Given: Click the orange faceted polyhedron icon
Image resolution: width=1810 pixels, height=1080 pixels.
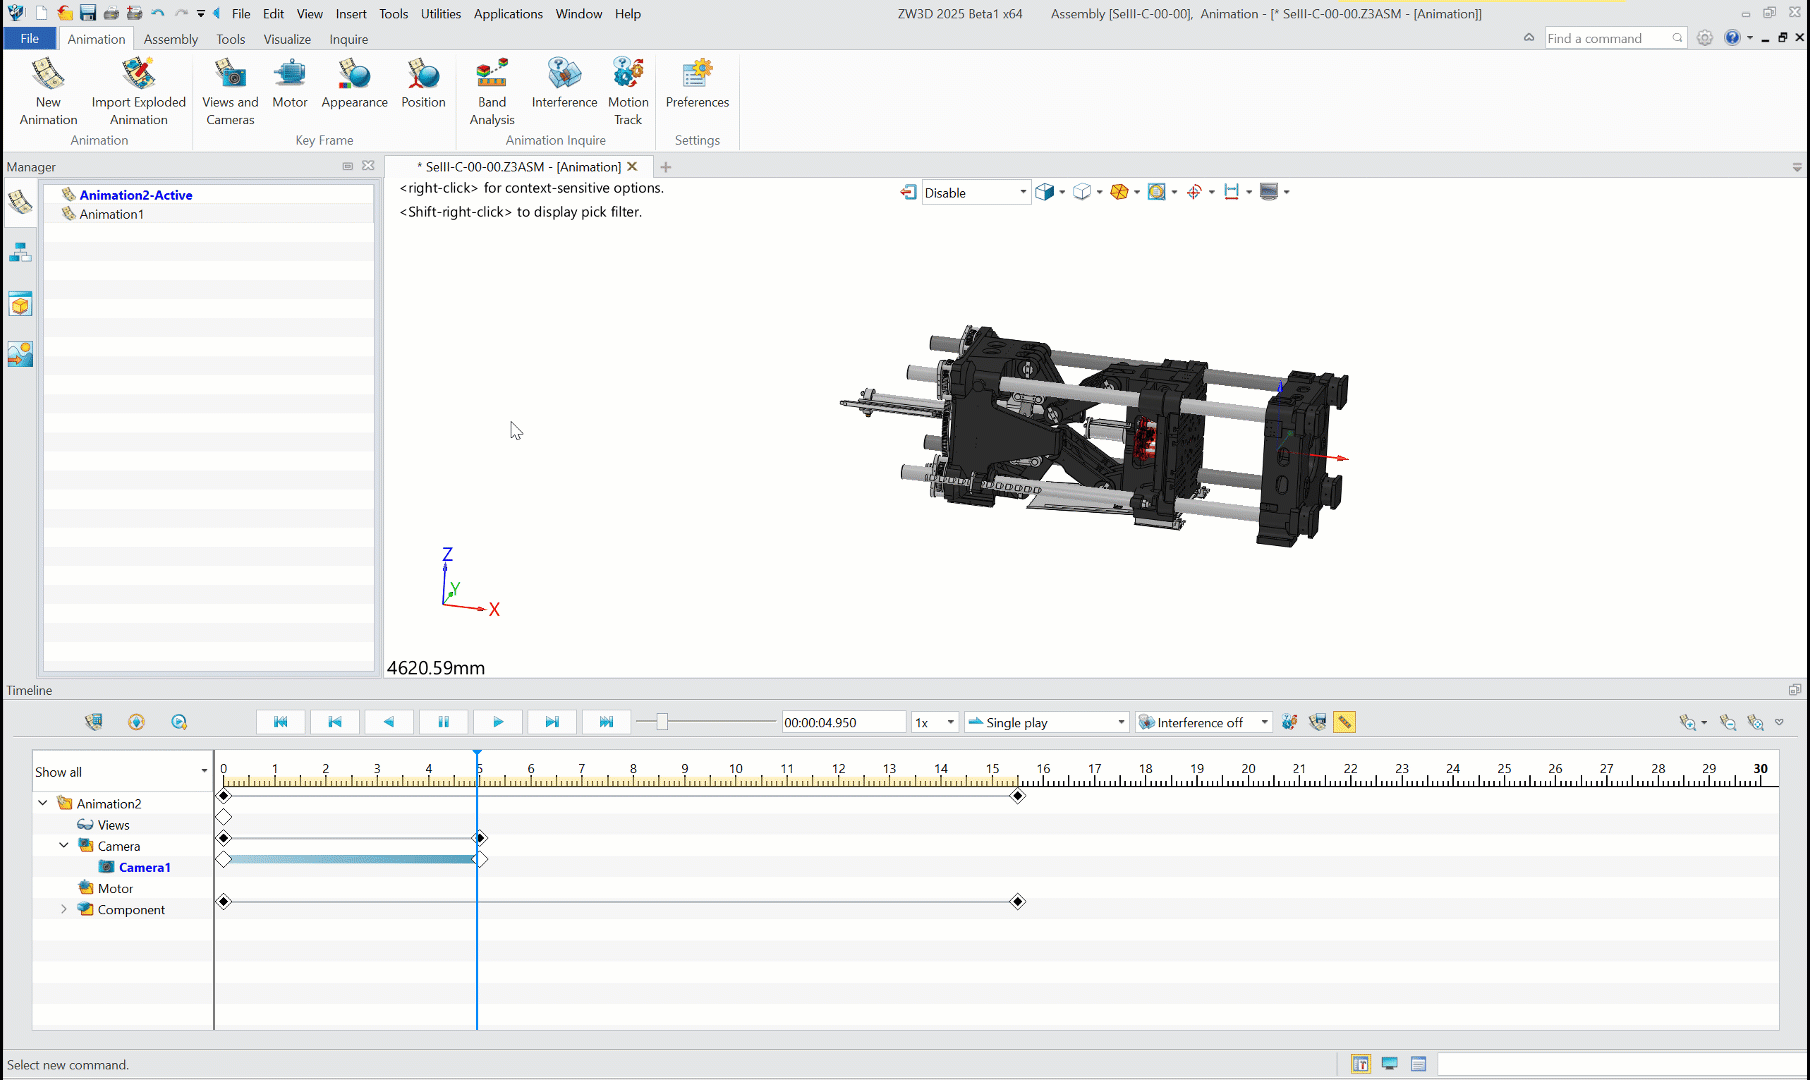Looking at the screenshot, I should [x=1119, y=192].
